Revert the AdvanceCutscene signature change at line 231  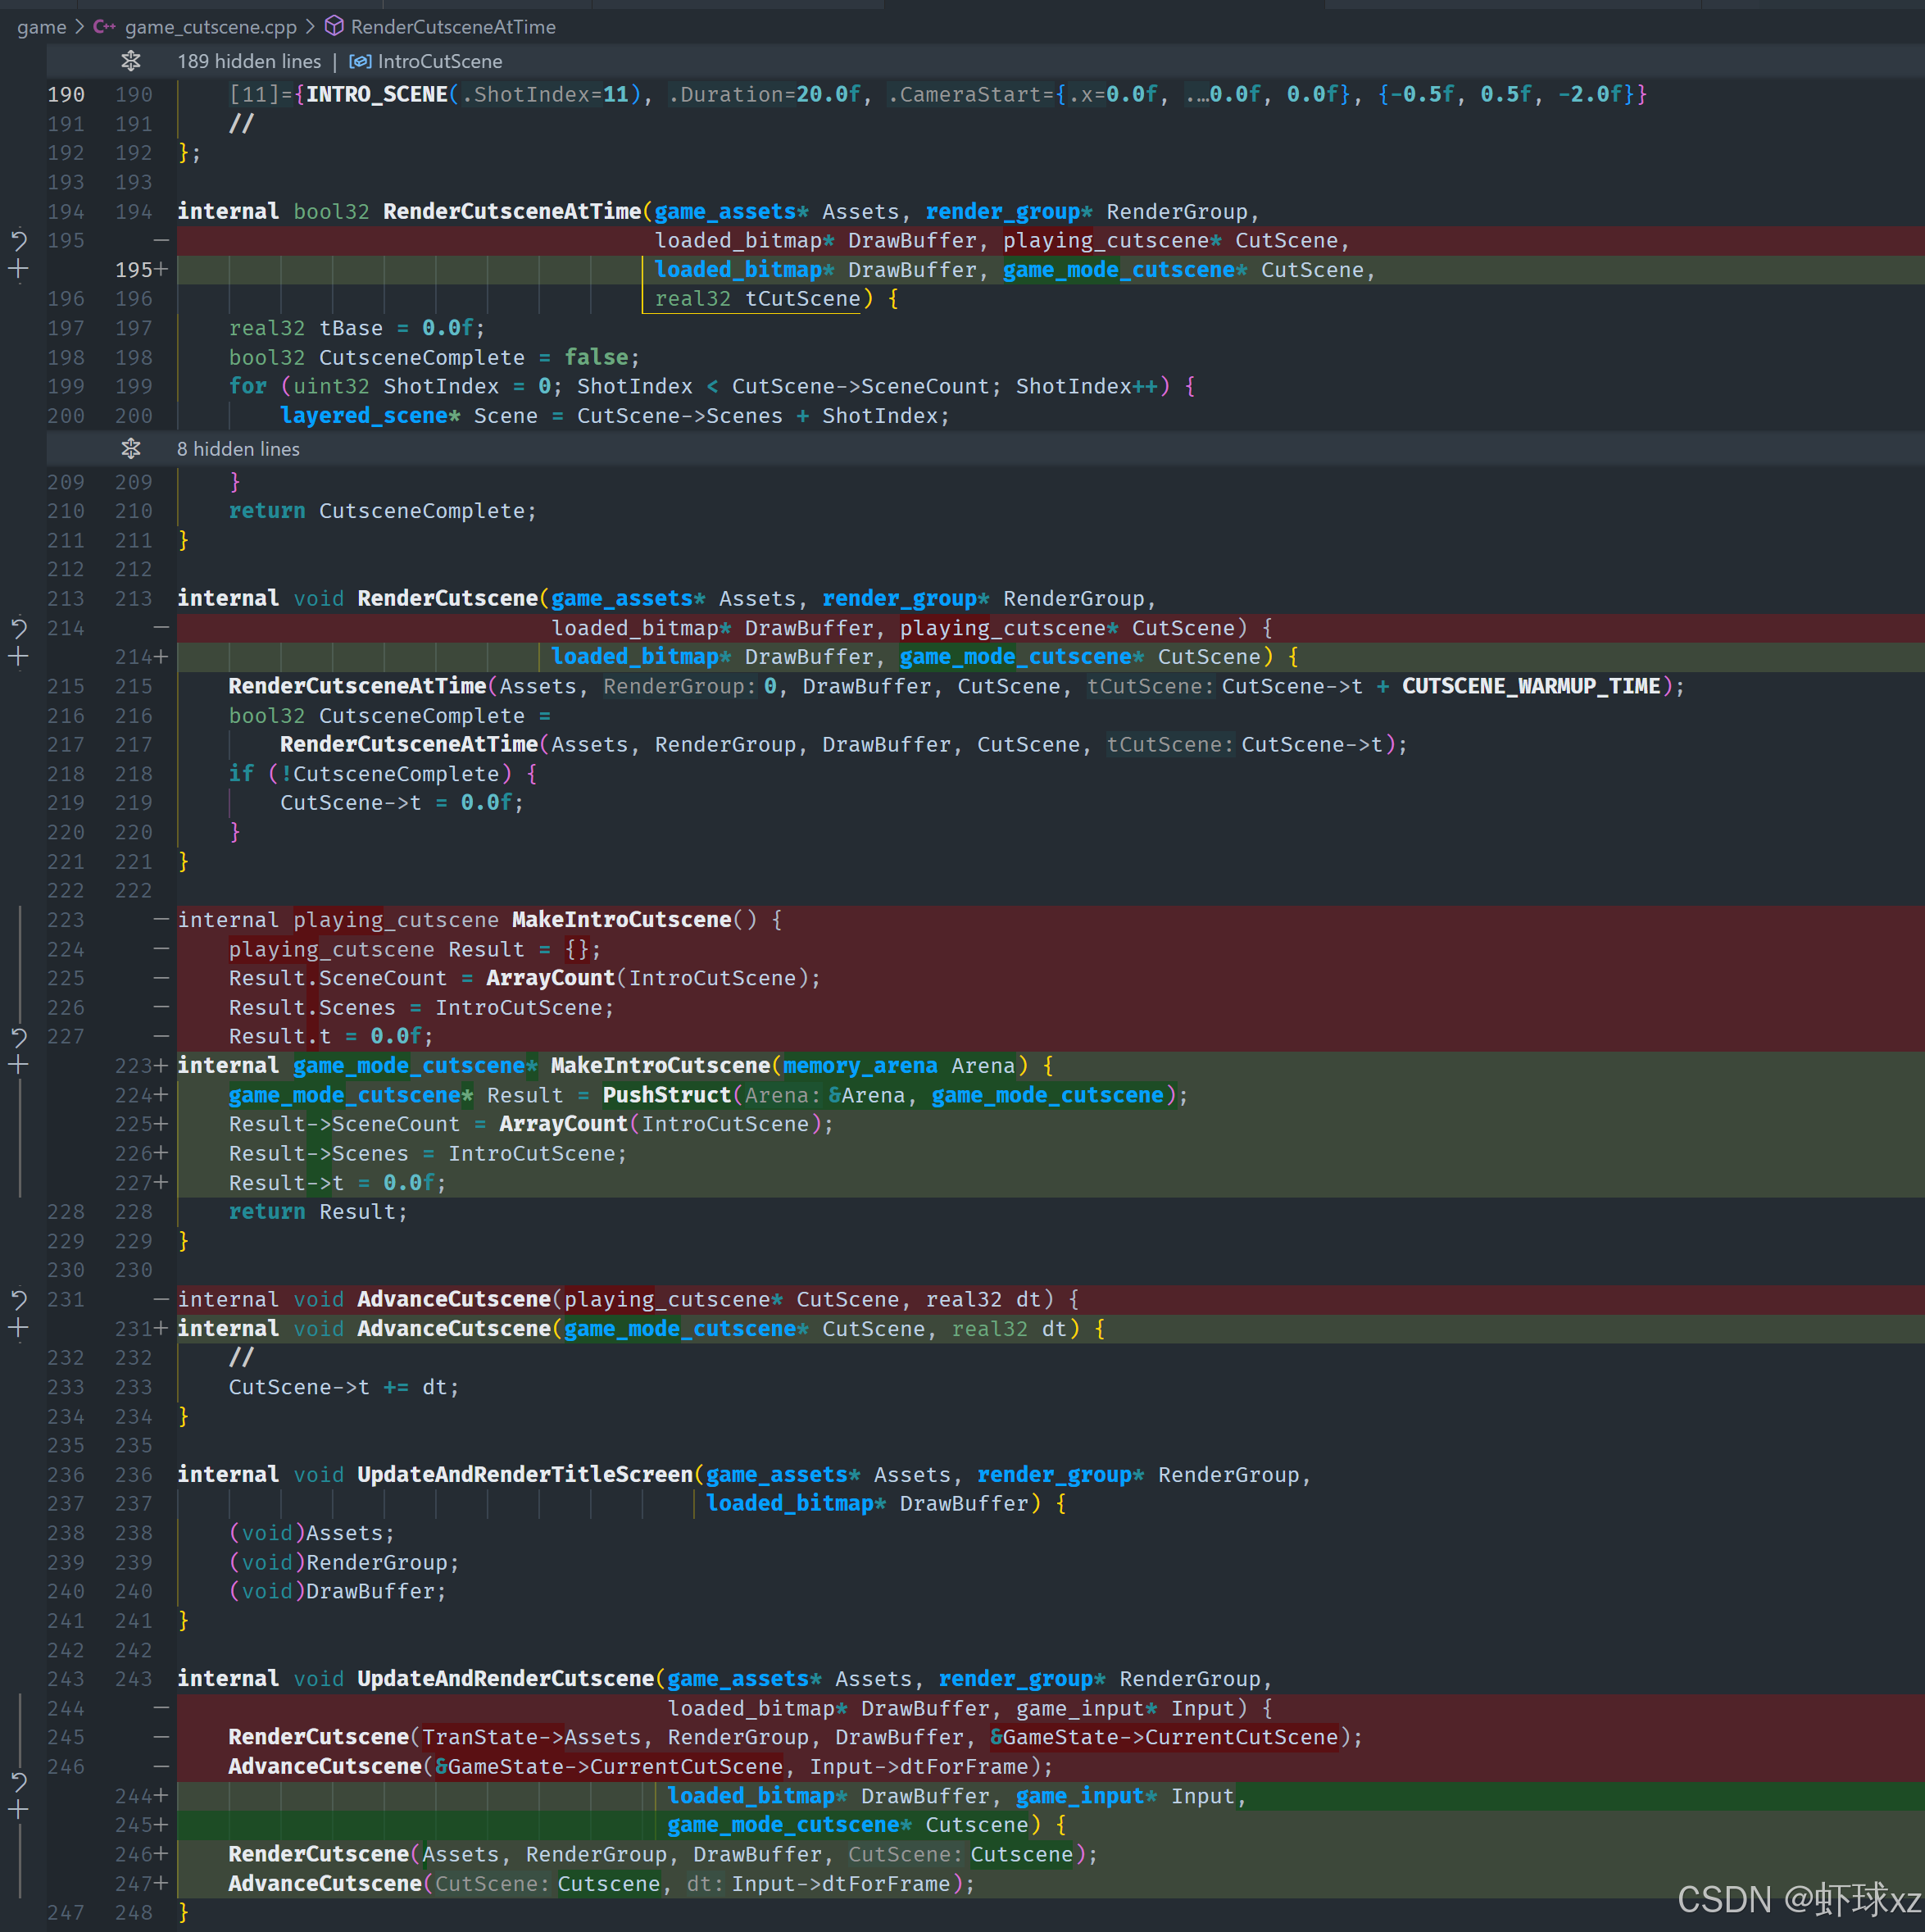click(x=18, y=1299)
